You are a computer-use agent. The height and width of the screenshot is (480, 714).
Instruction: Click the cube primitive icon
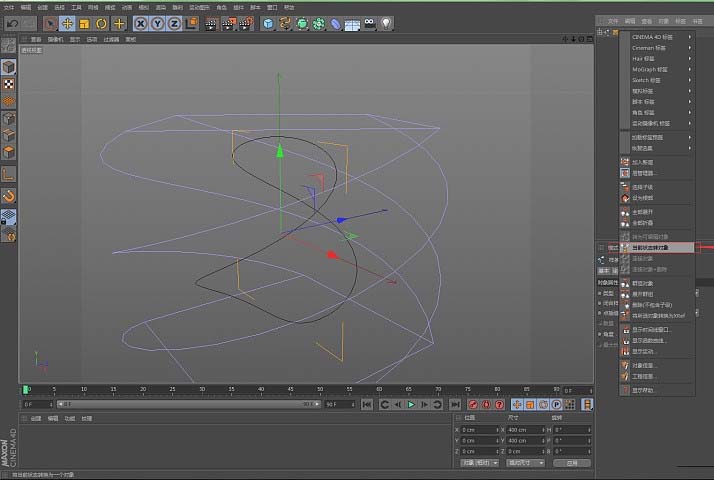click(268, 22)
